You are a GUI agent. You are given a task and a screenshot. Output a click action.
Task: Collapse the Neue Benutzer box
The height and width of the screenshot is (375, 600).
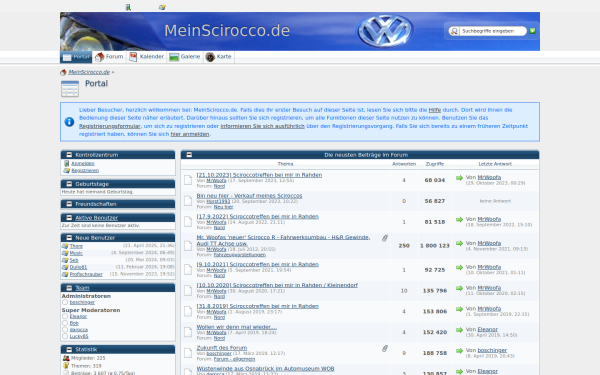[69, 238]
